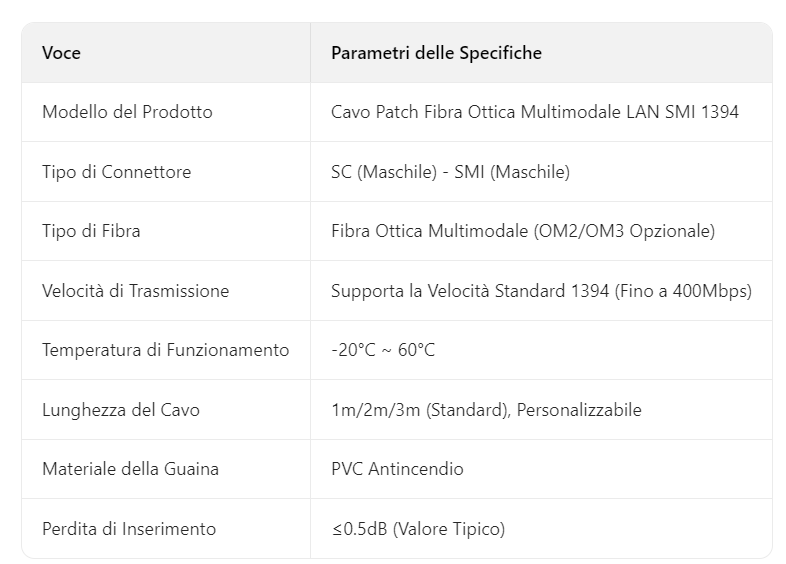Select the 'Velocità di Trasmissione' label
This screenshot has height=564, width=786.
[135, 291]
